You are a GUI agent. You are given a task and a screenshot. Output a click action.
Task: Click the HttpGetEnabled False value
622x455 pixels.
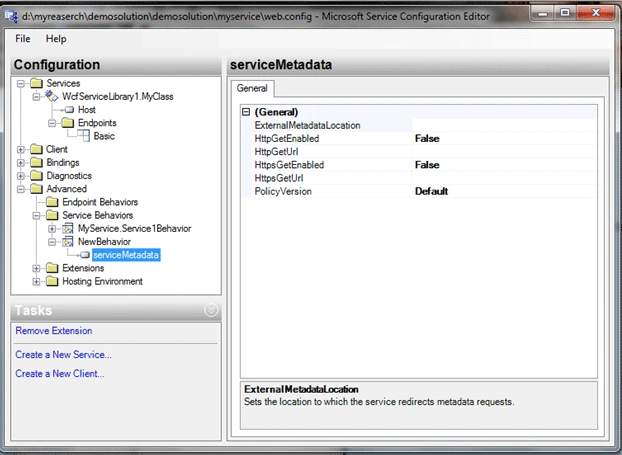point(504,138)
